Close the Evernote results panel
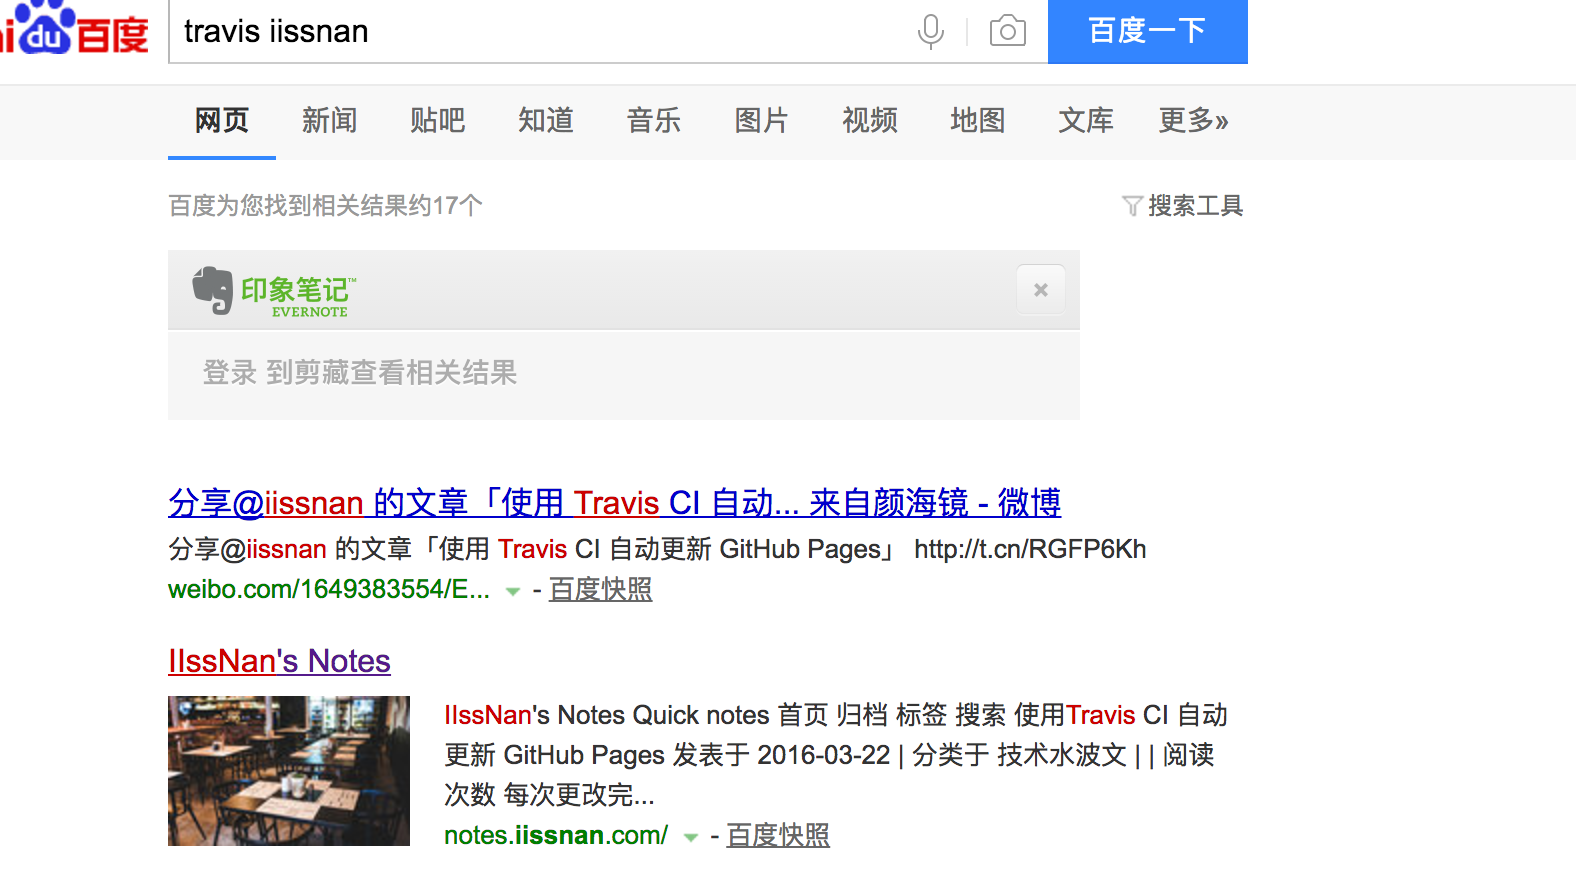Screen dimensions: 1576x874 [x=1041, y=290]
